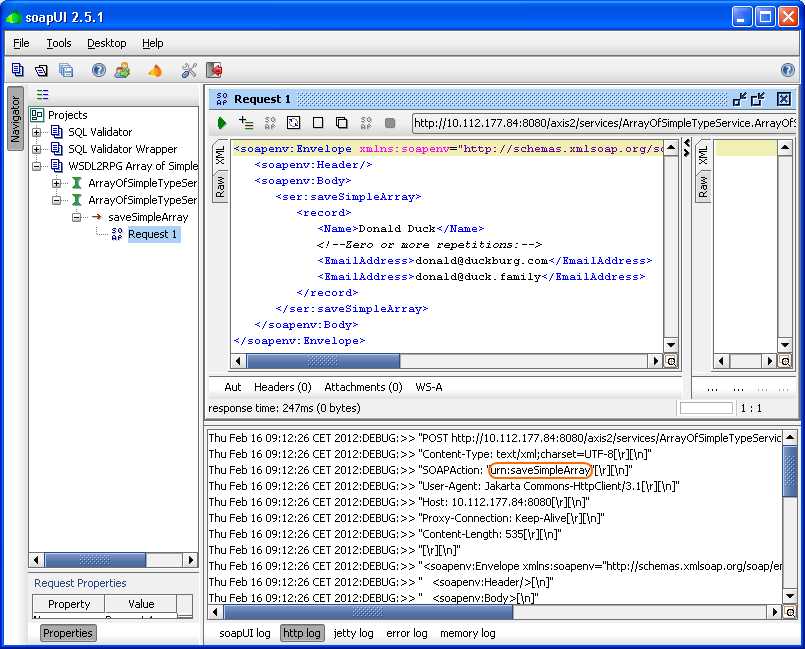Screen dimensions: 805x649
Task: Click the grey stop/cancel request icon
Action: [390, 123]
